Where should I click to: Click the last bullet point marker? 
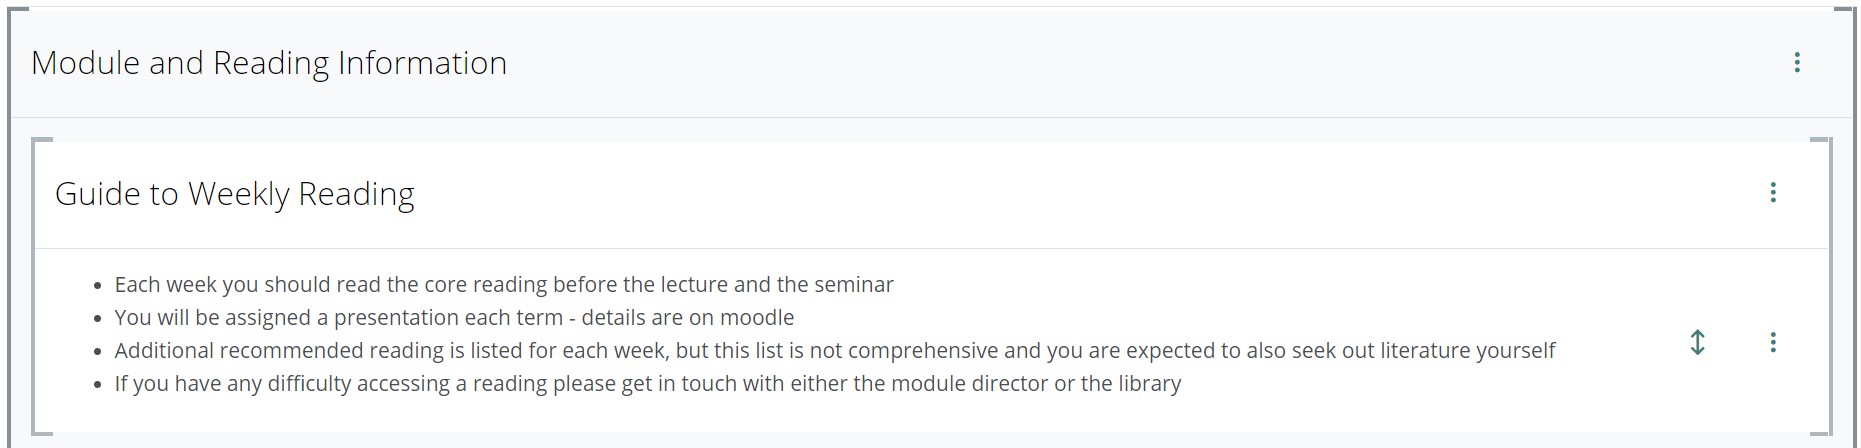coord(97,385)
